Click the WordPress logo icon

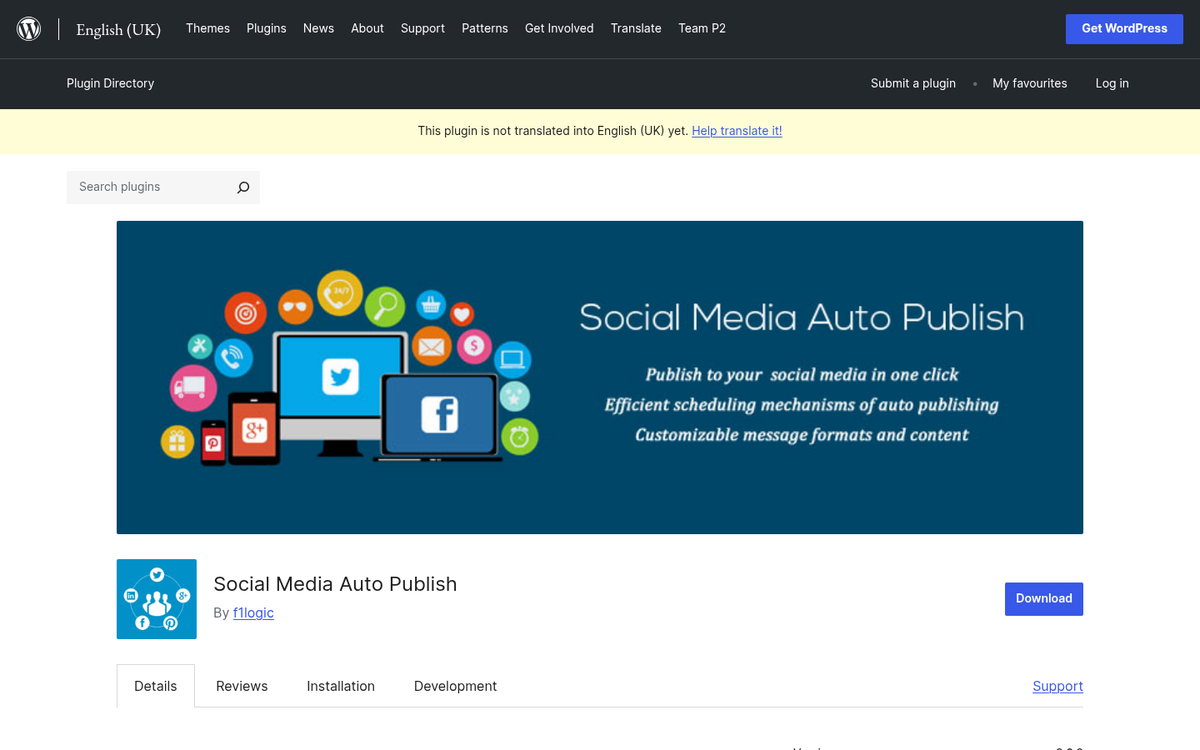tap(28, 28)
